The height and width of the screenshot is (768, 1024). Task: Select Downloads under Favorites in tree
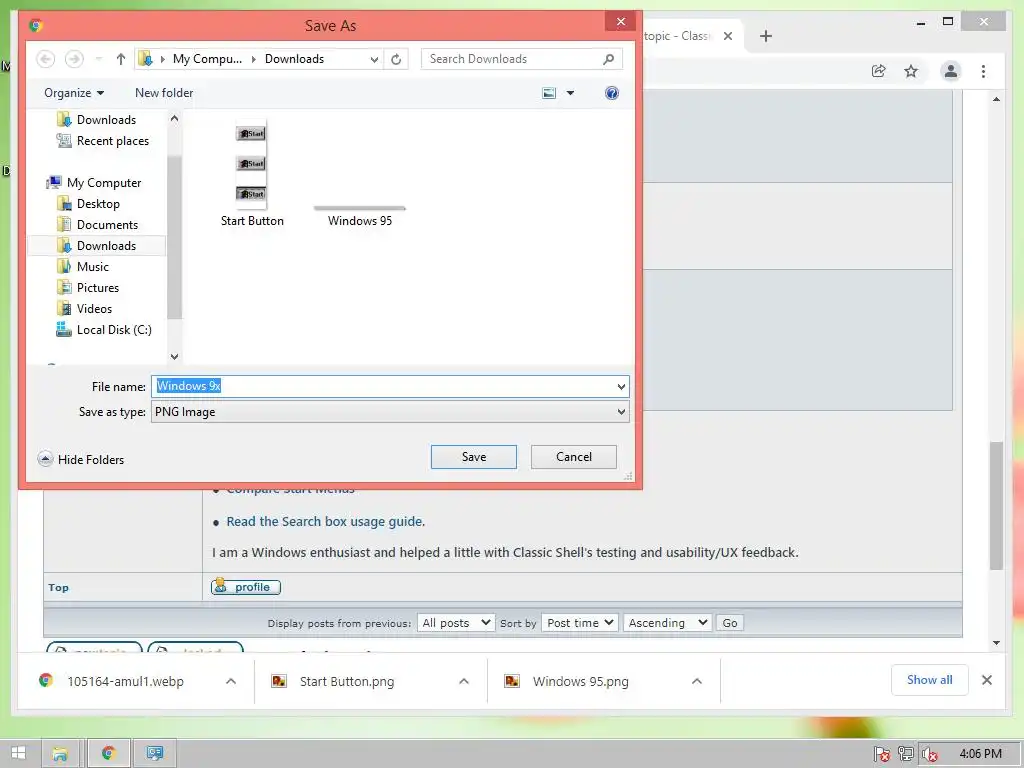tap(97, 120)
